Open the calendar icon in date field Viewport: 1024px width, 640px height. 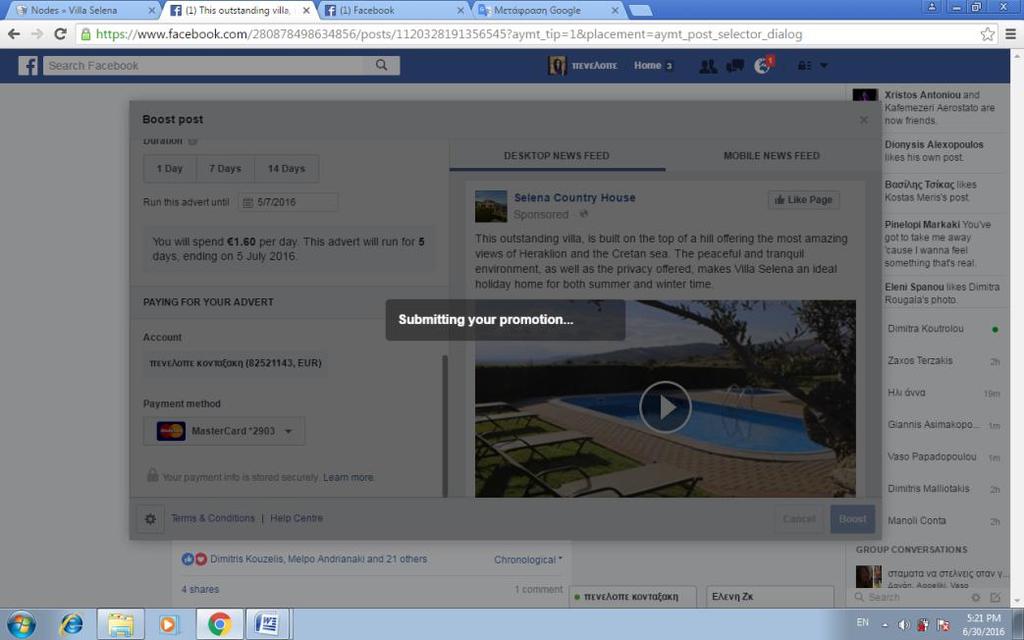coord(248,202)
